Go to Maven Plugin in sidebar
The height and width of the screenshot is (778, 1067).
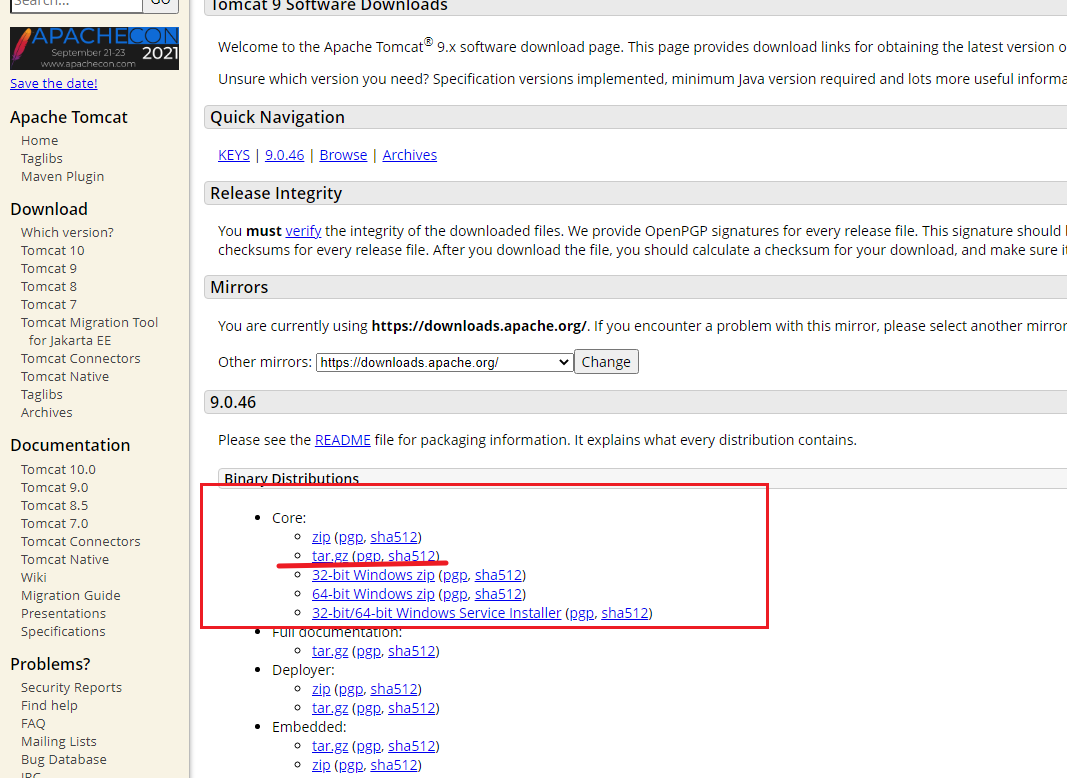62,176
